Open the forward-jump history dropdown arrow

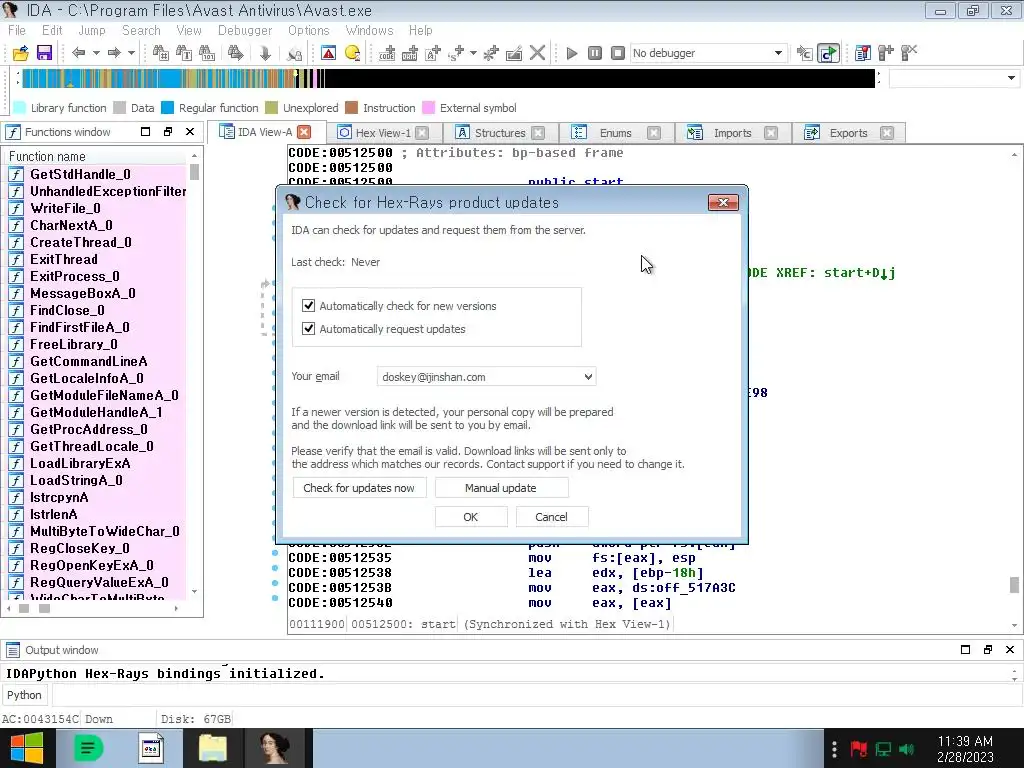tap(131, 53)
